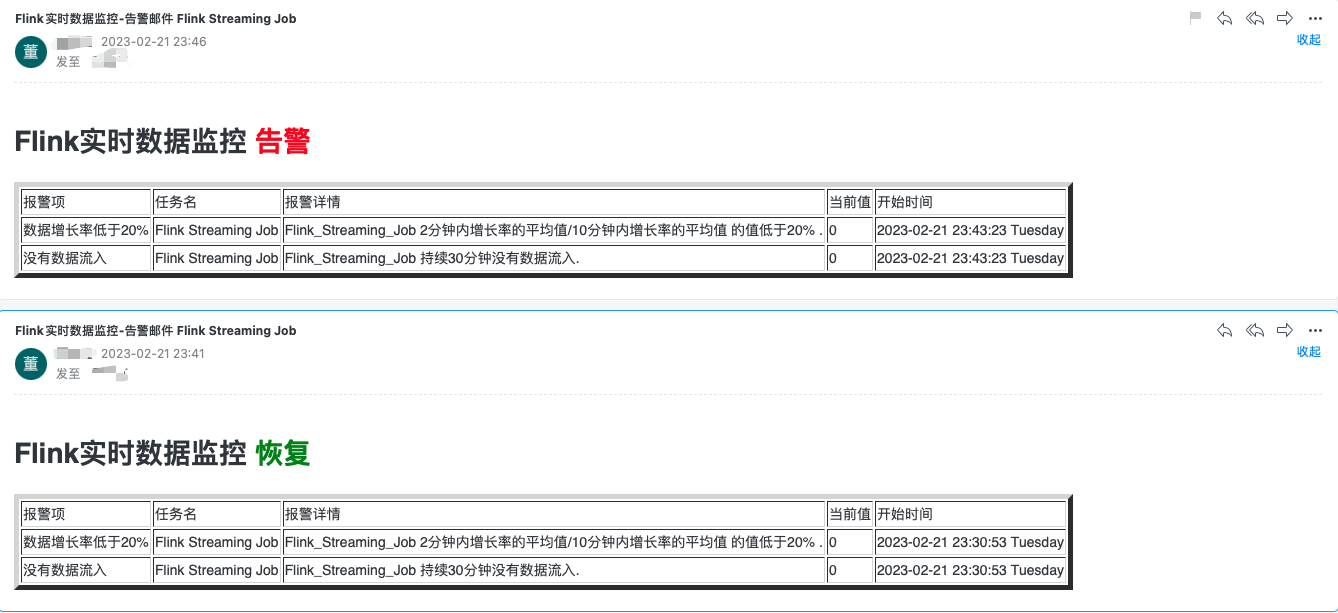Click sender avatar 董 of the 23:46 email
This screenshot has height=613, width=1338.
31,52
